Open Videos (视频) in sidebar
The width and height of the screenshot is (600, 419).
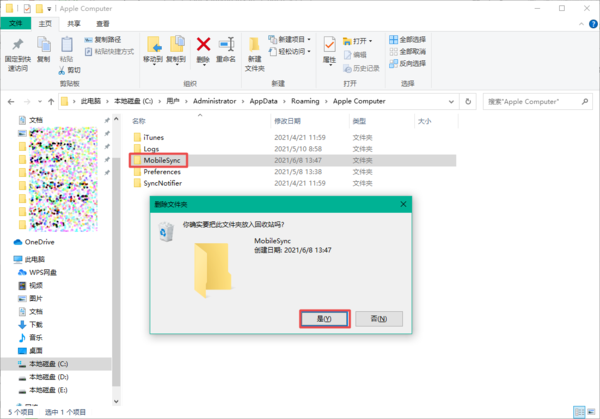click(x=31, y=285)
